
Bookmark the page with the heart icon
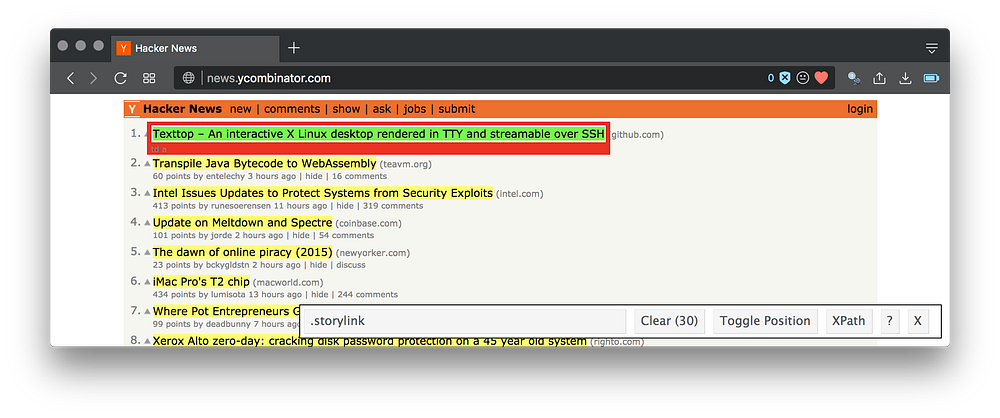[x=821, y=78]
